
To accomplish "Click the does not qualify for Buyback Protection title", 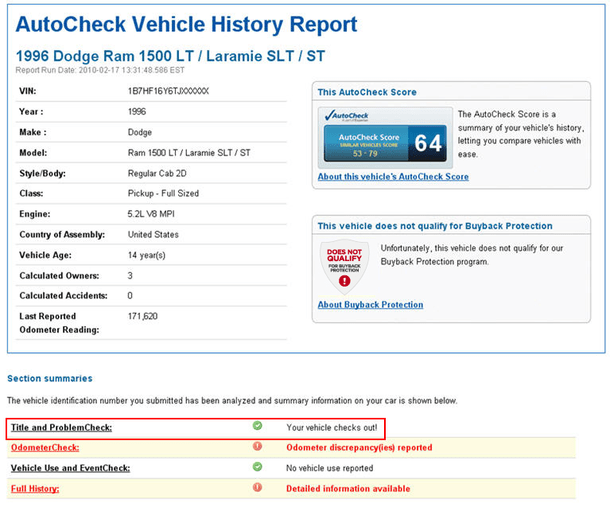I will coord(435,226).
